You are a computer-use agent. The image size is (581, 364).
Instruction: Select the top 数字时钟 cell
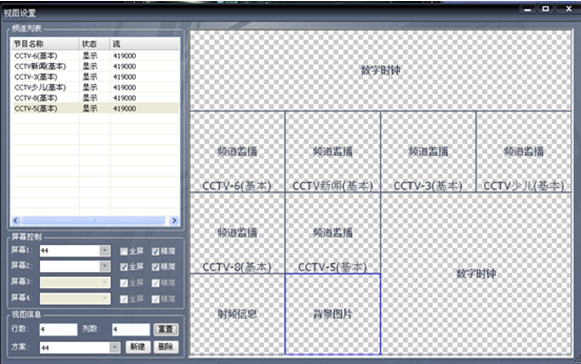tap(381, 70)
